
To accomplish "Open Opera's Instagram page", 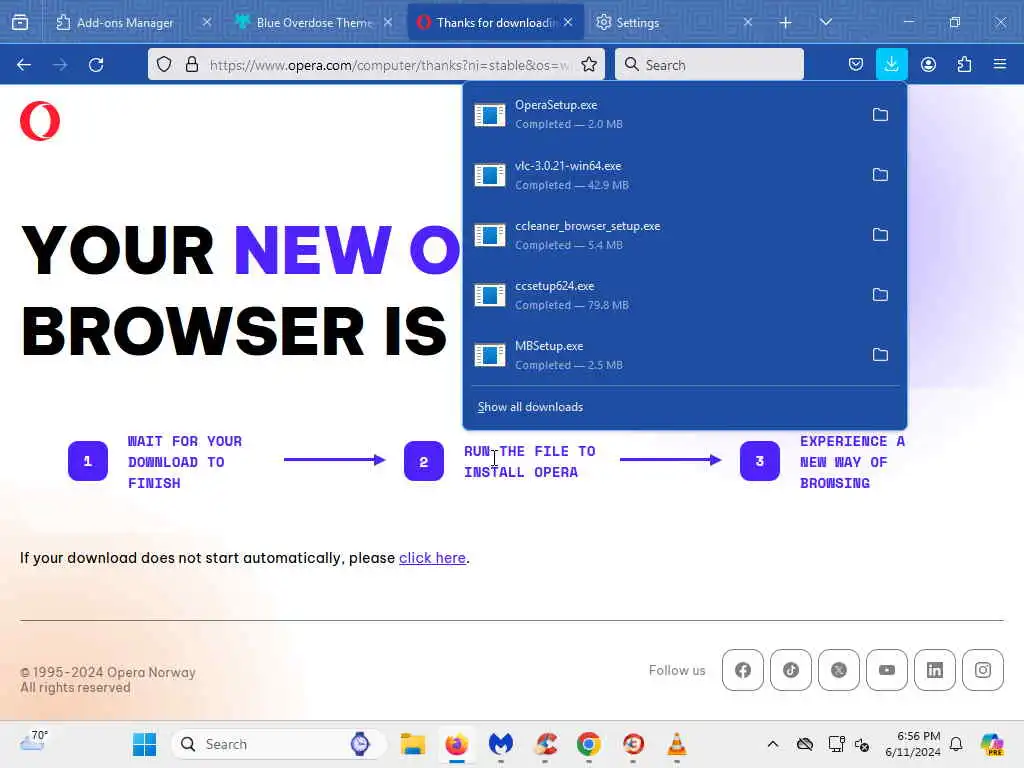I will coord(983,670).
